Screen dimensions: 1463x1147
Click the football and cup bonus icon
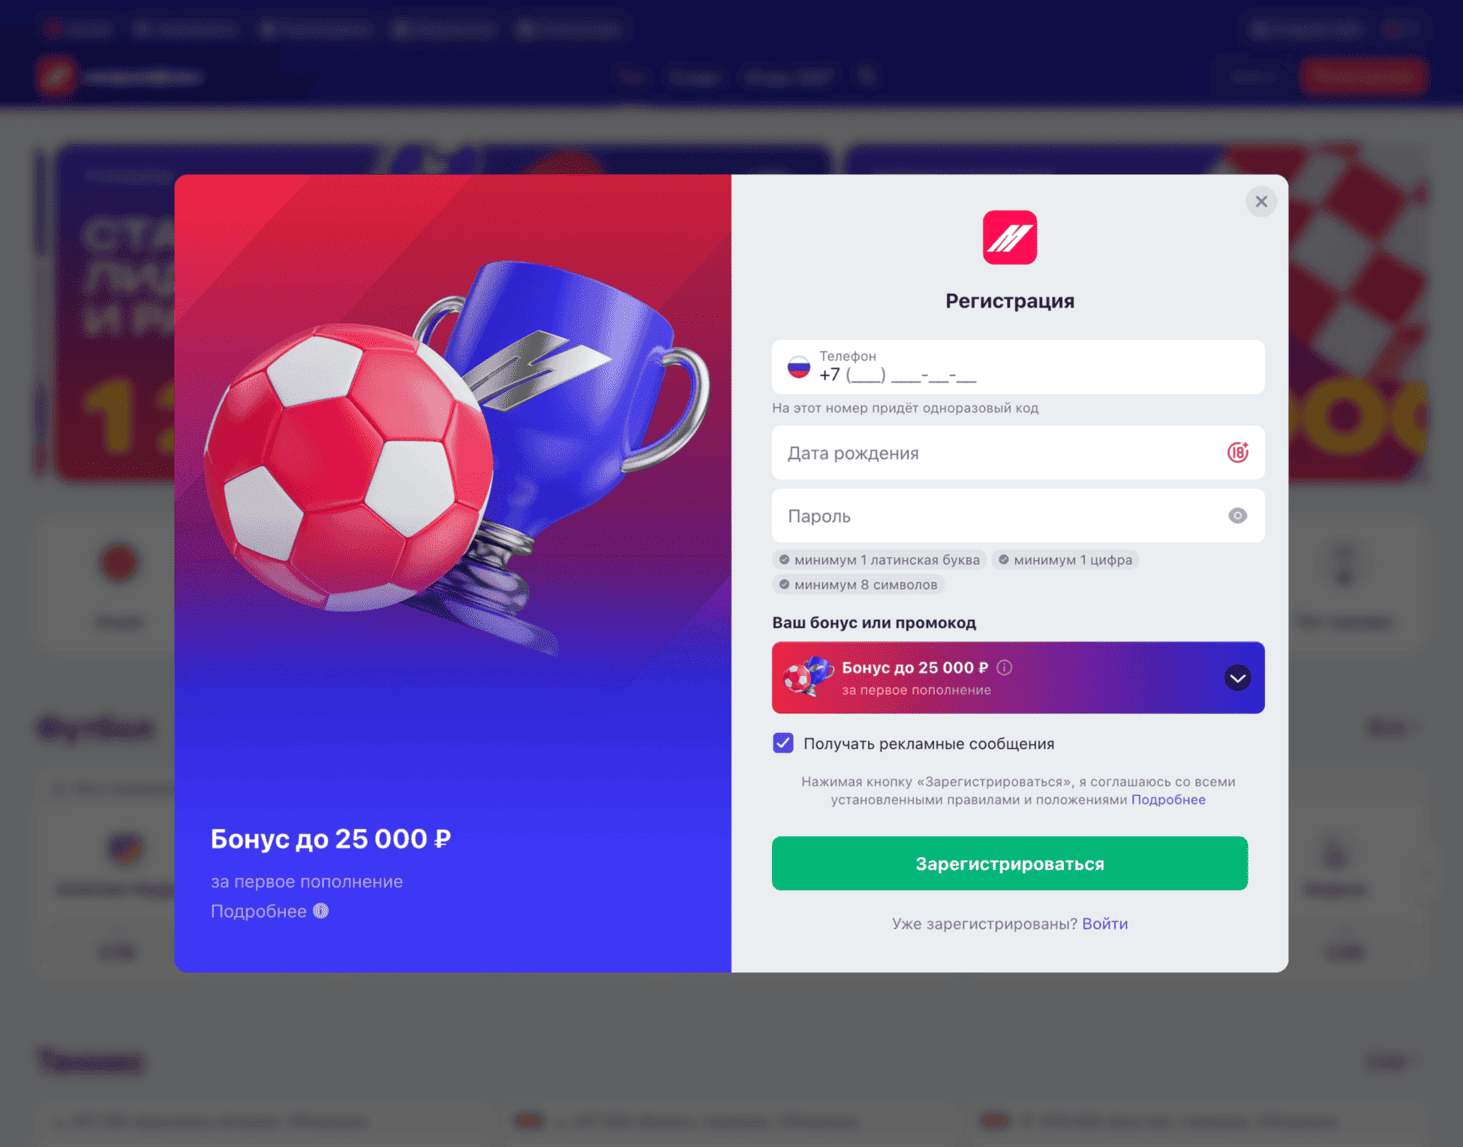click(808, 677)
